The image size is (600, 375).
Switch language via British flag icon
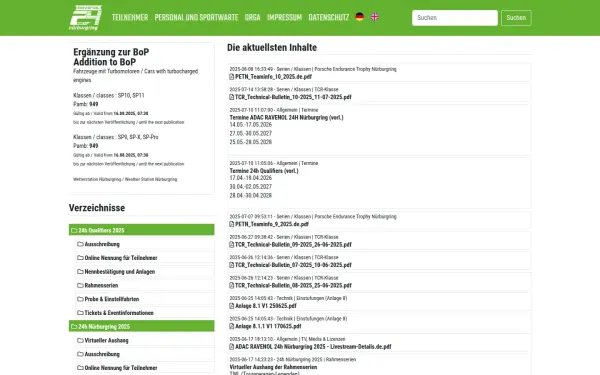(375, 17)
